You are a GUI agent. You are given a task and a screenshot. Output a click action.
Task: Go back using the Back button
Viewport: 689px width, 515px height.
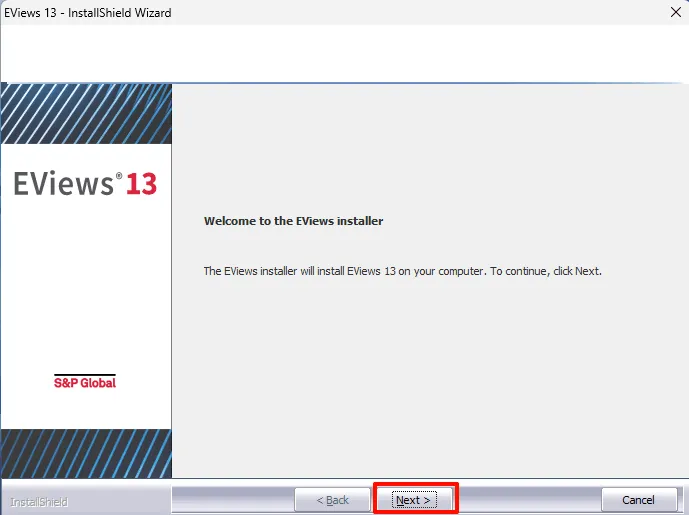(333, 500)
